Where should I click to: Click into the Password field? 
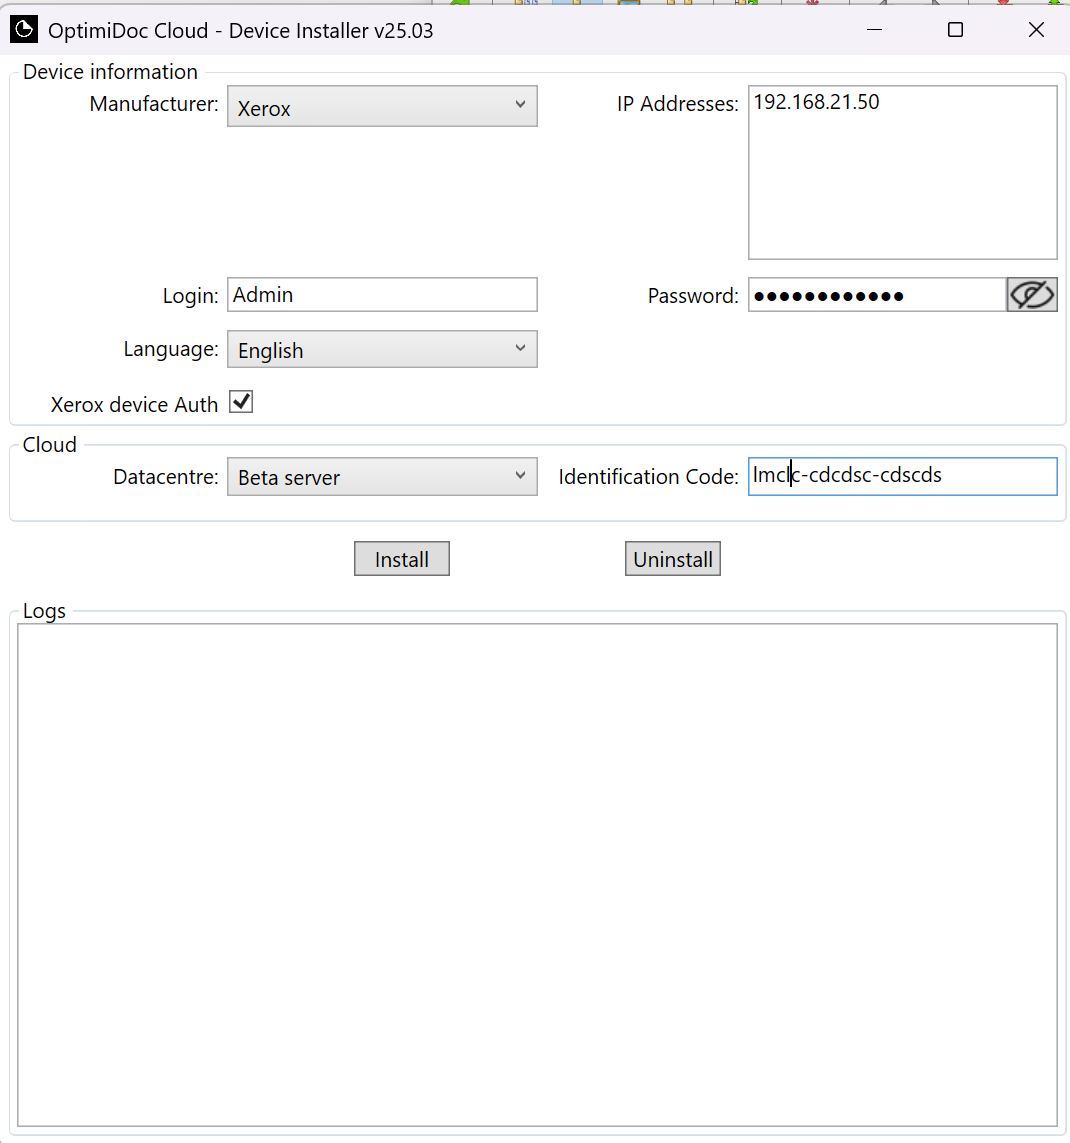(x=878, y=295)
